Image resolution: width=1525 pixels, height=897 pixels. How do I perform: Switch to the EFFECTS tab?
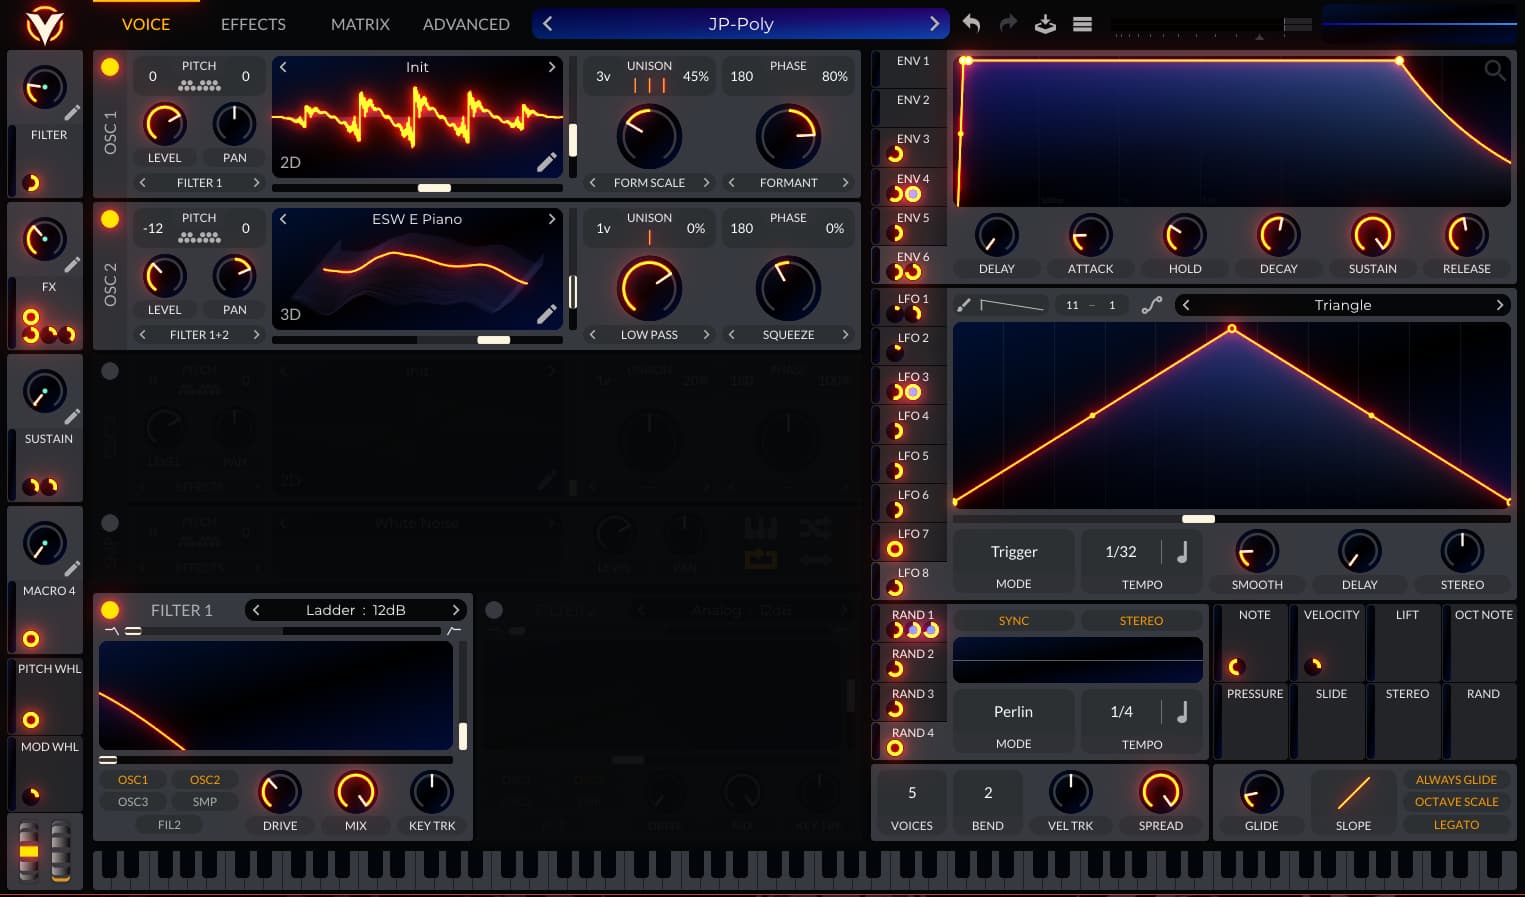(x=253, y=24)
